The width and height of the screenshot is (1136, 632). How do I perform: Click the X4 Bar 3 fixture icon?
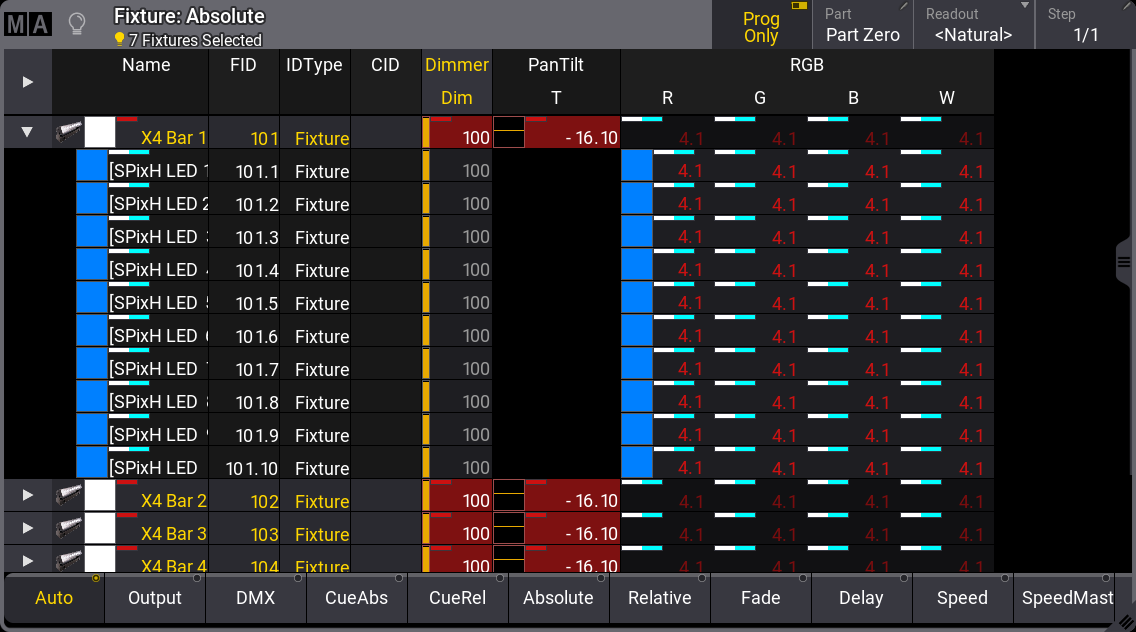[x=68, y=528]
